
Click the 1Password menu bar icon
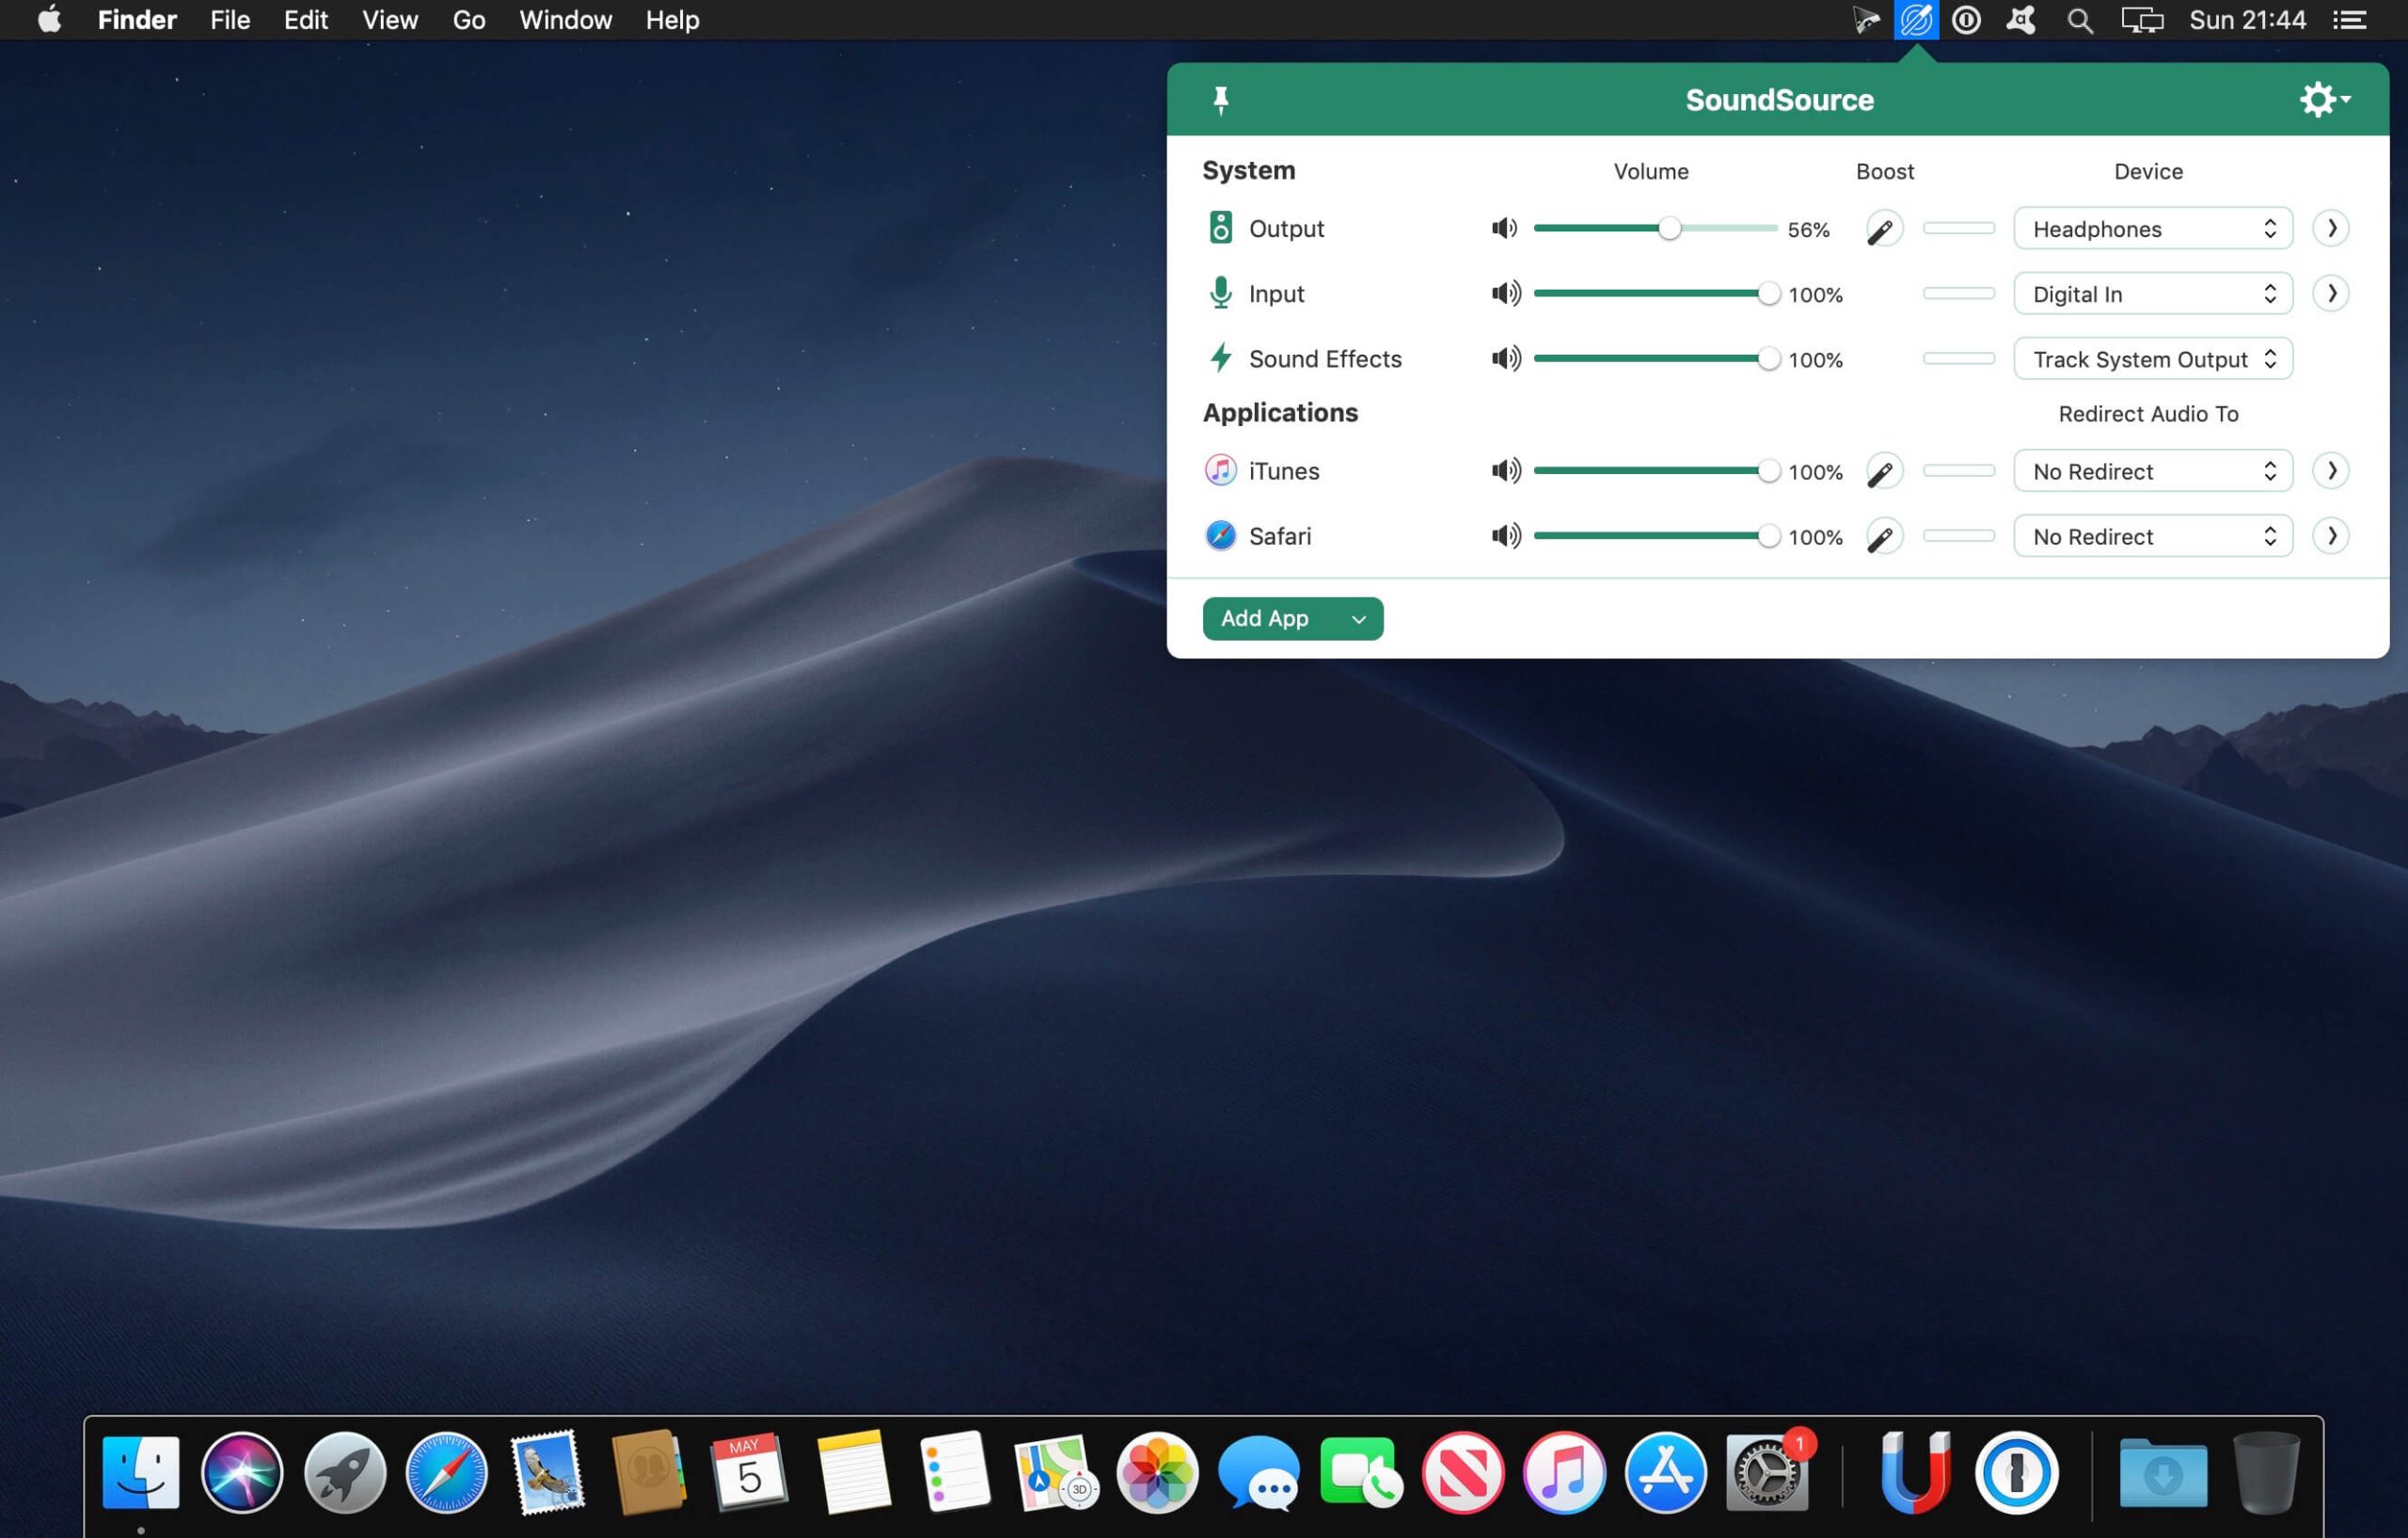click(1965, 19)
